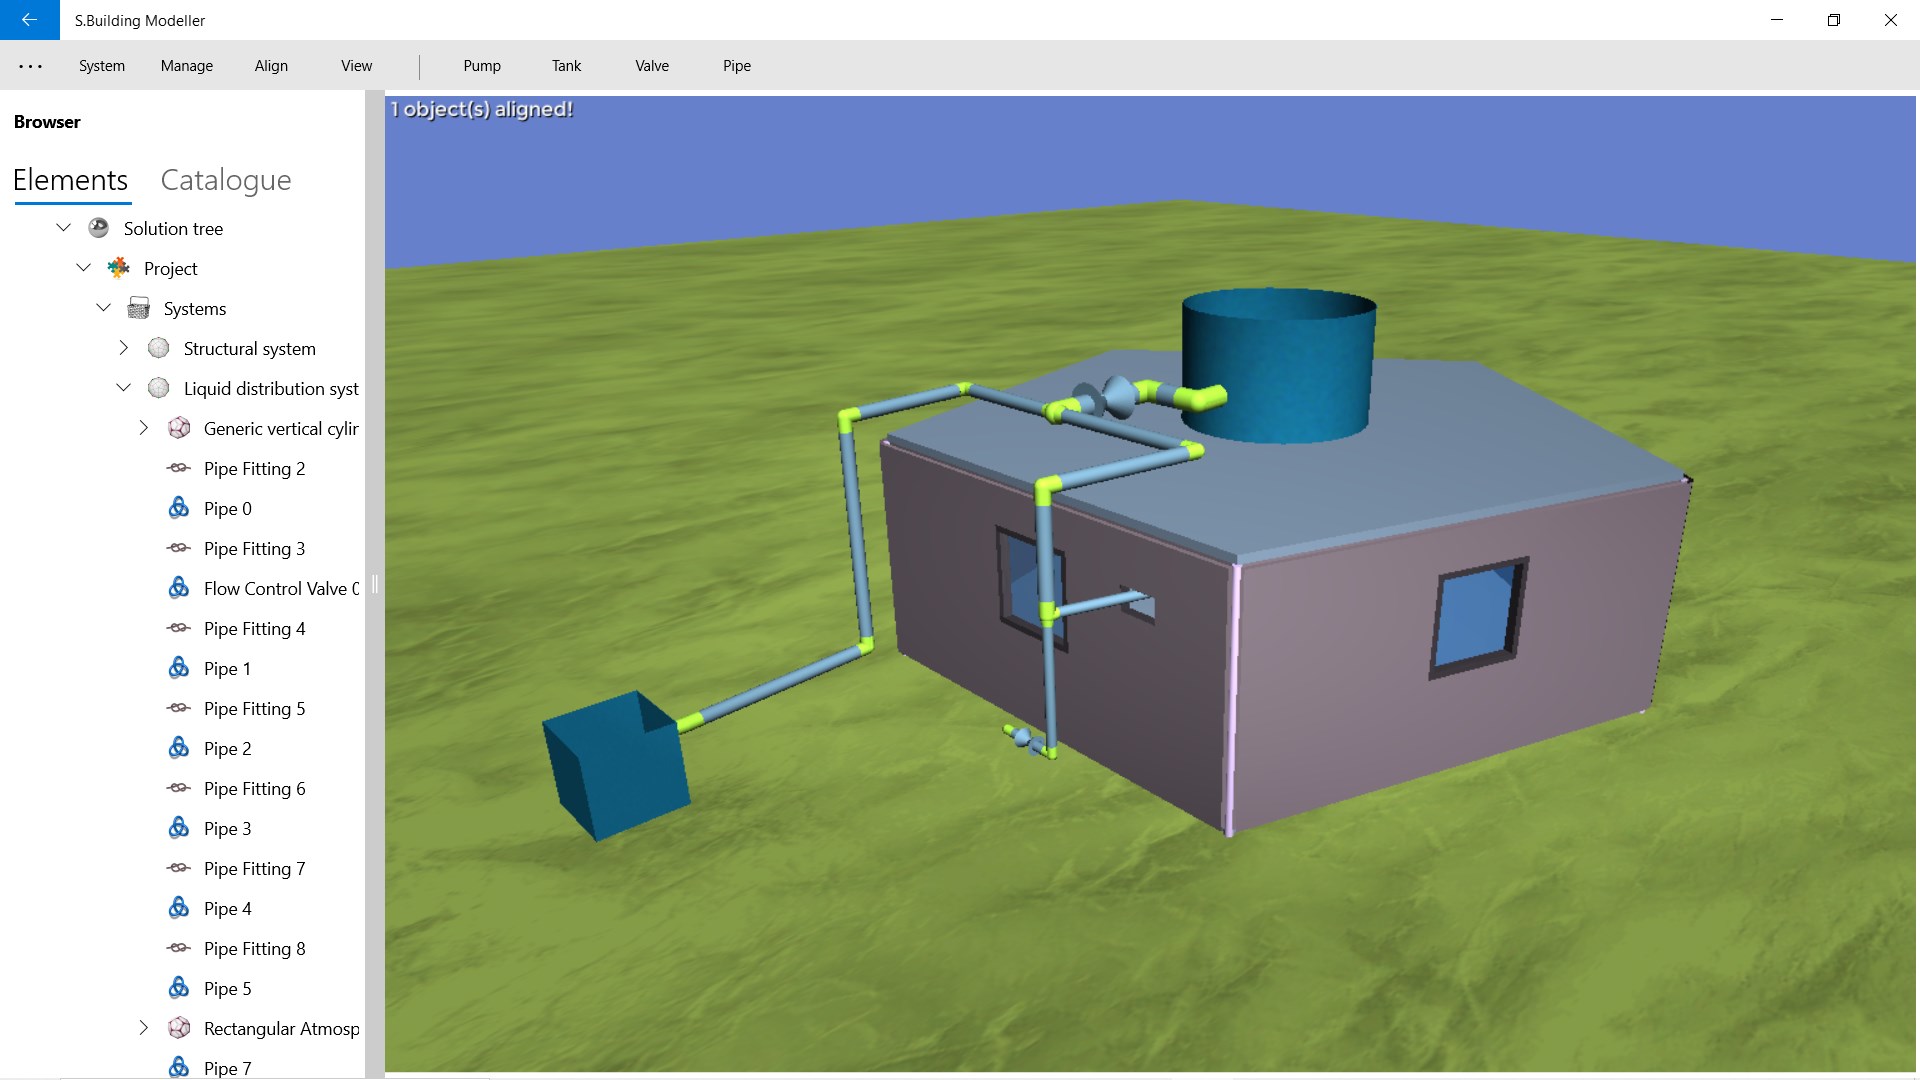
Task: Expand the Rectangular Atmospheric tank node
Action: click(x=144, y=1028)
